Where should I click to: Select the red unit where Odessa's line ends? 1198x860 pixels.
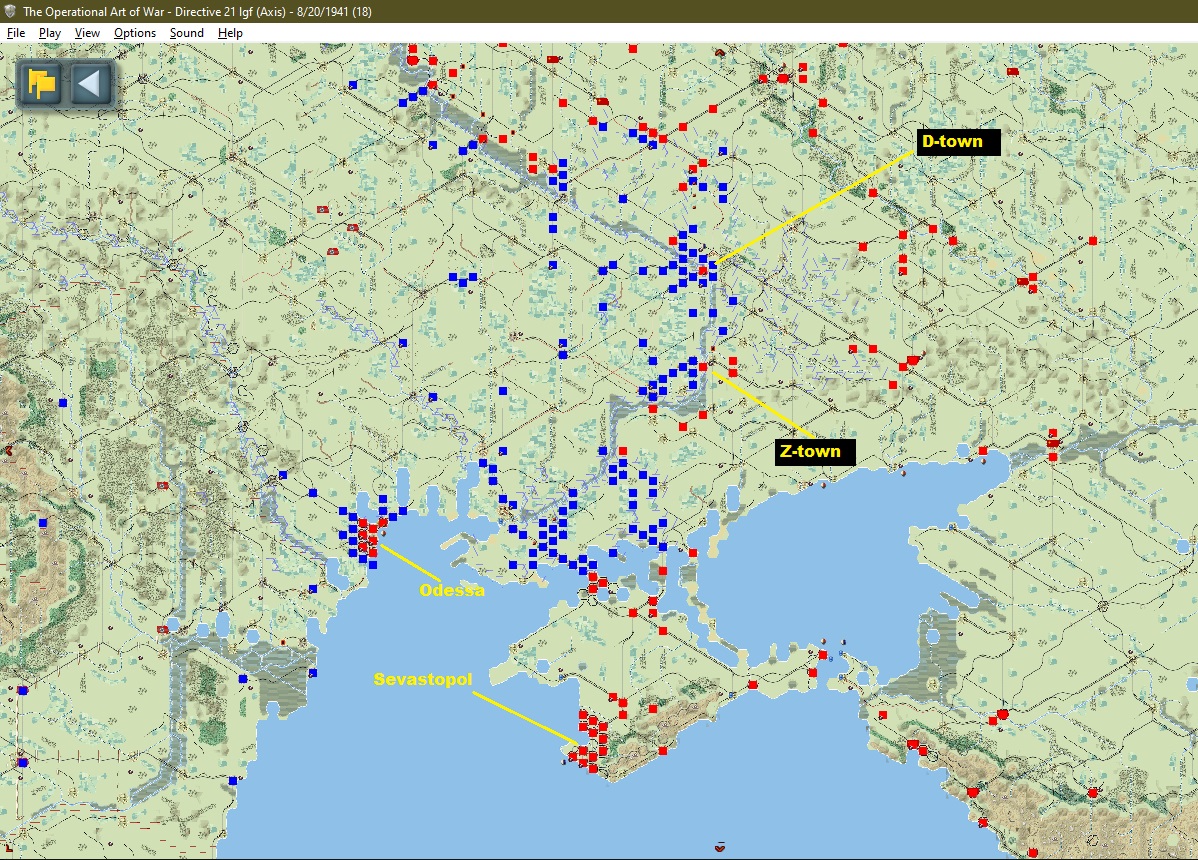coord(373,540)
